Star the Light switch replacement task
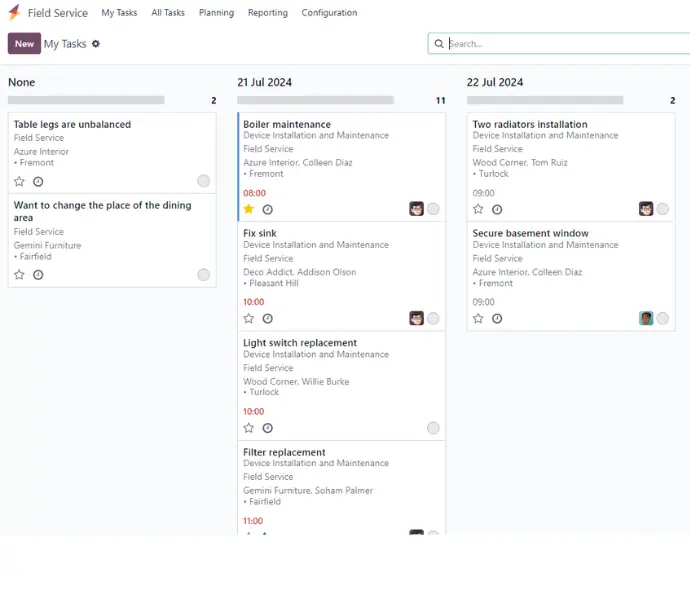 249,428
